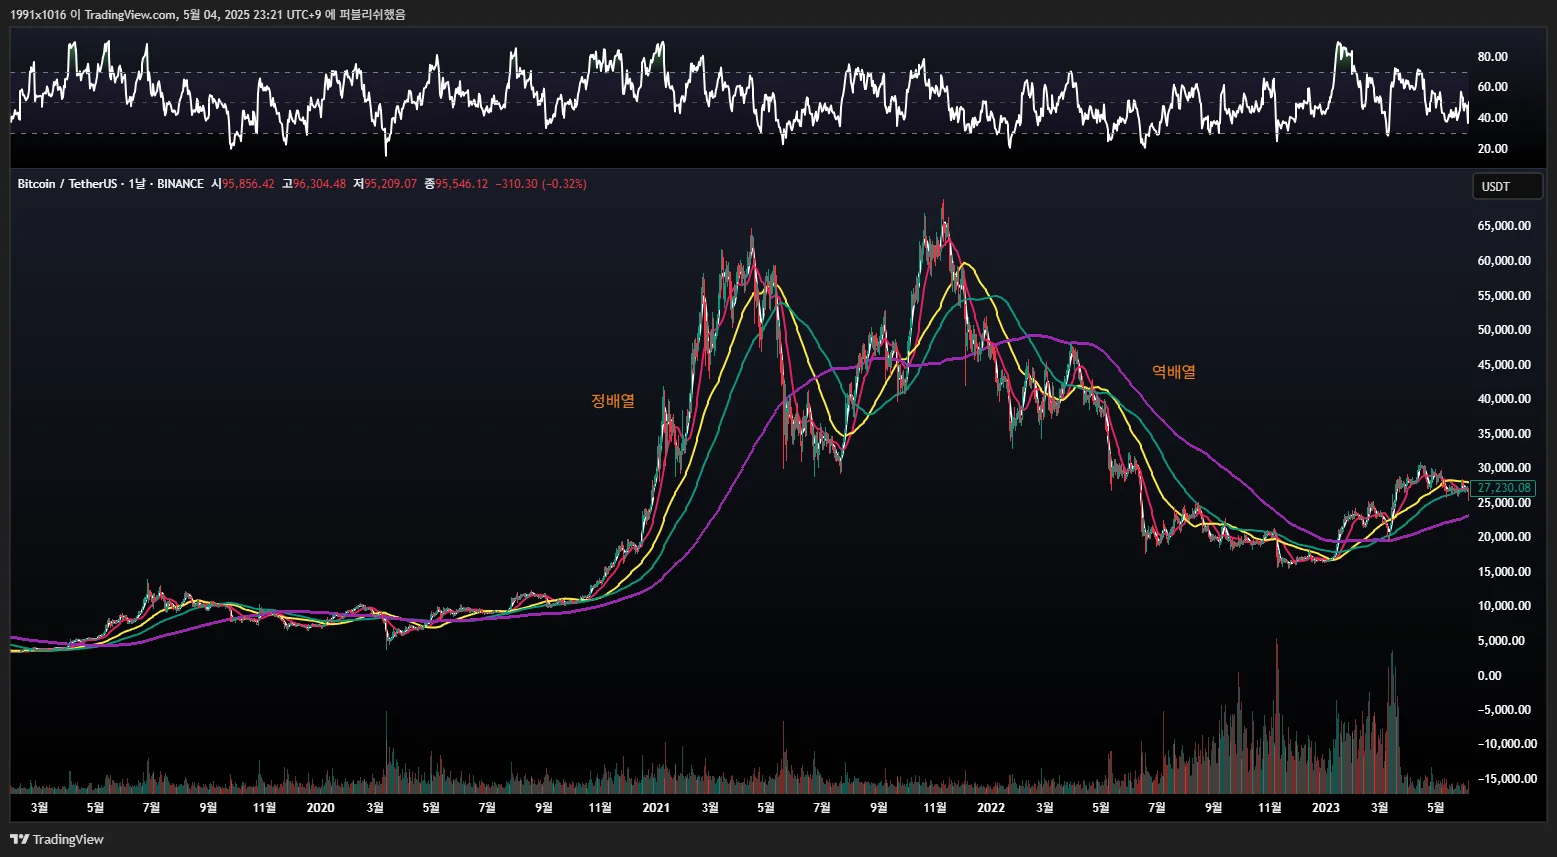1557x857 pixels.
Task: Click the RSI scale label 40.00
Action: coord(1493,118)
